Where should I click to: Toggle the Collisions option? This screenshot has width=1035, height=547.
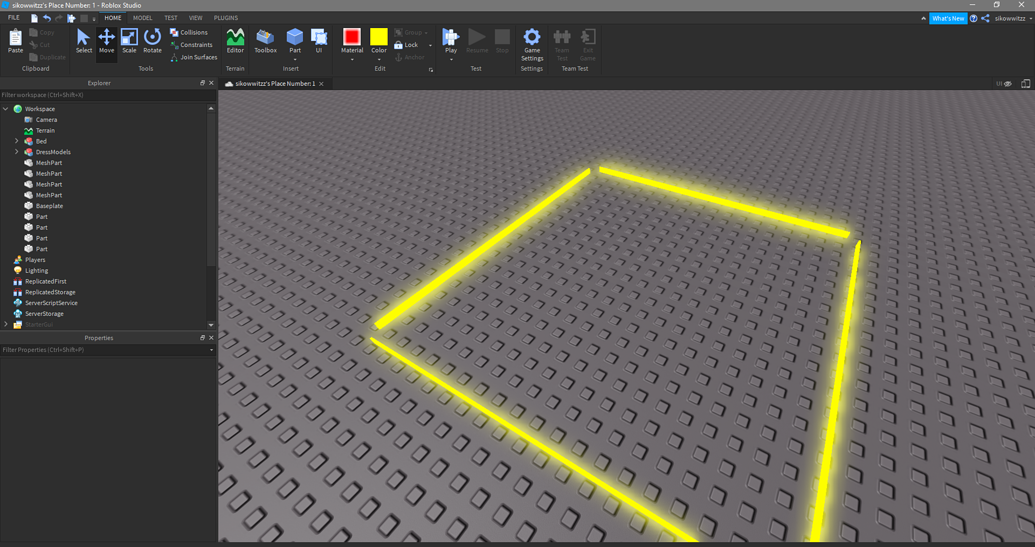(189, 32)
